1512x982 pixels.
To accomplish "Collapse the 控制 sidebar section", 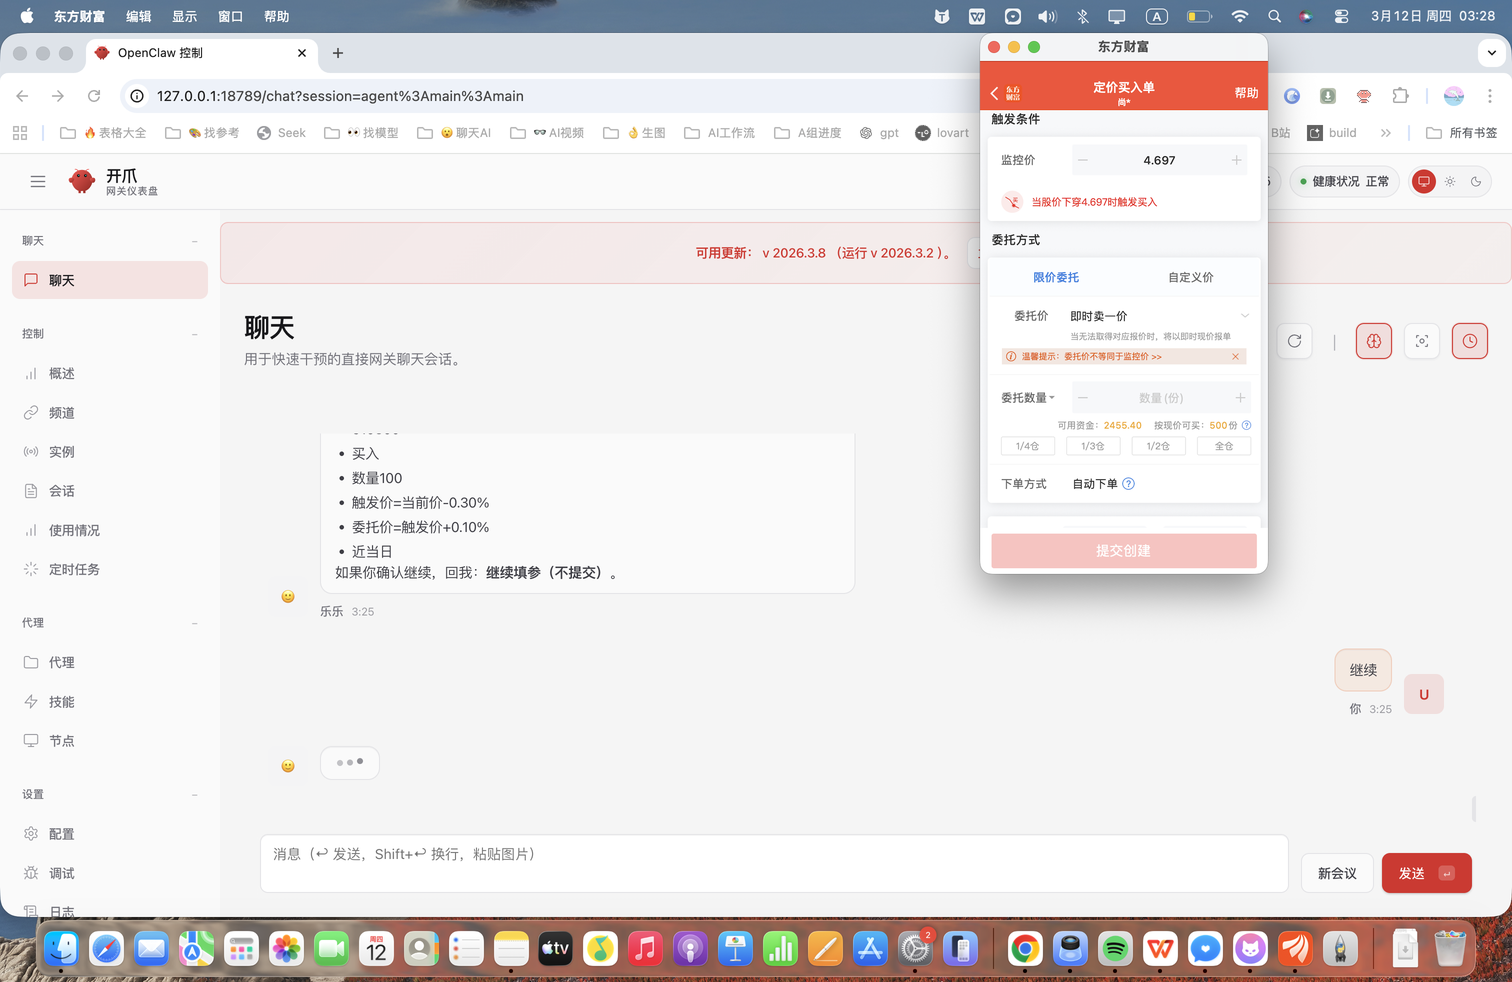I will [x=194, y=334].
